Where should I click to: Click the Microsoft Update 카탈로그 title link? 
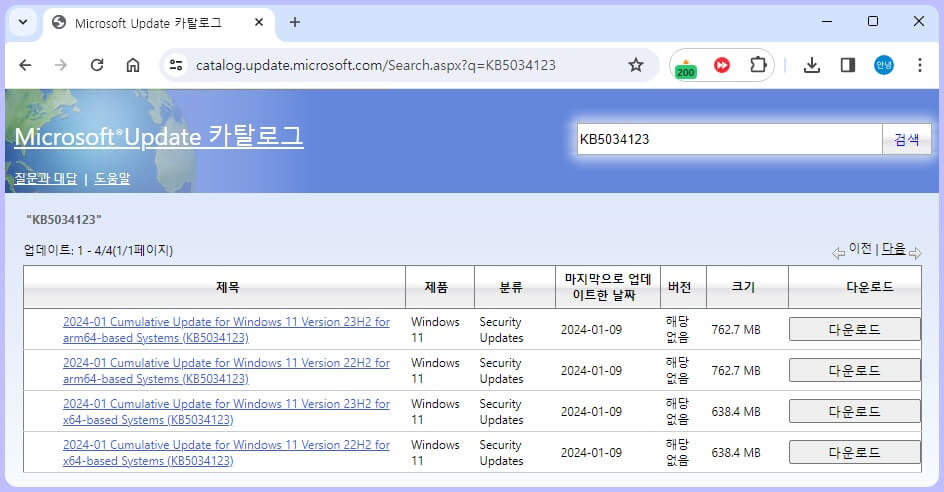(x=159, y=136)
